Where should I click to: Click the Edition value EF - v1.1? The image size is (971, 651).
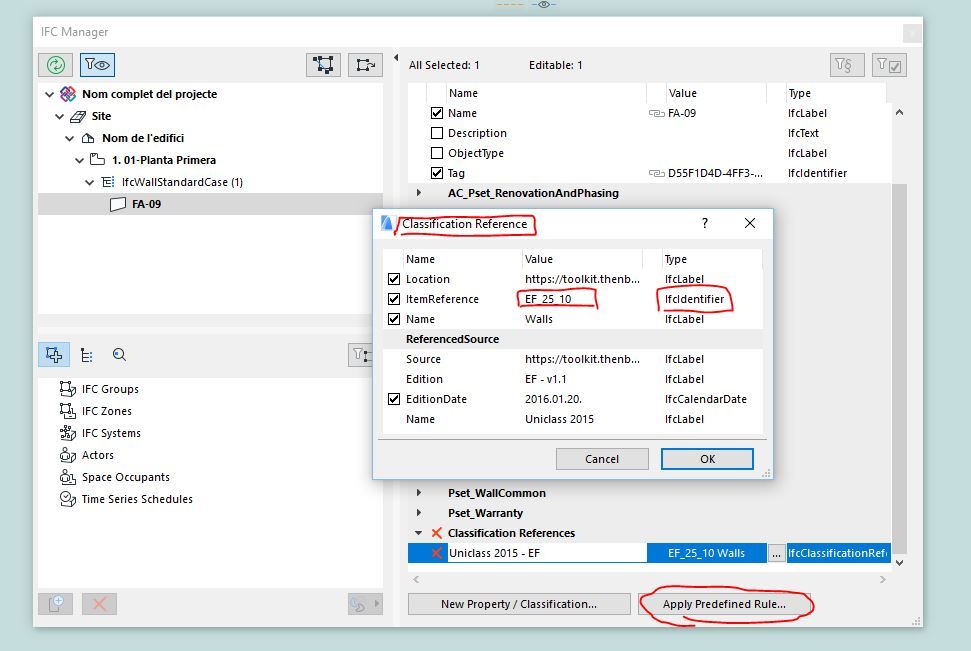(x=546, y=379)
